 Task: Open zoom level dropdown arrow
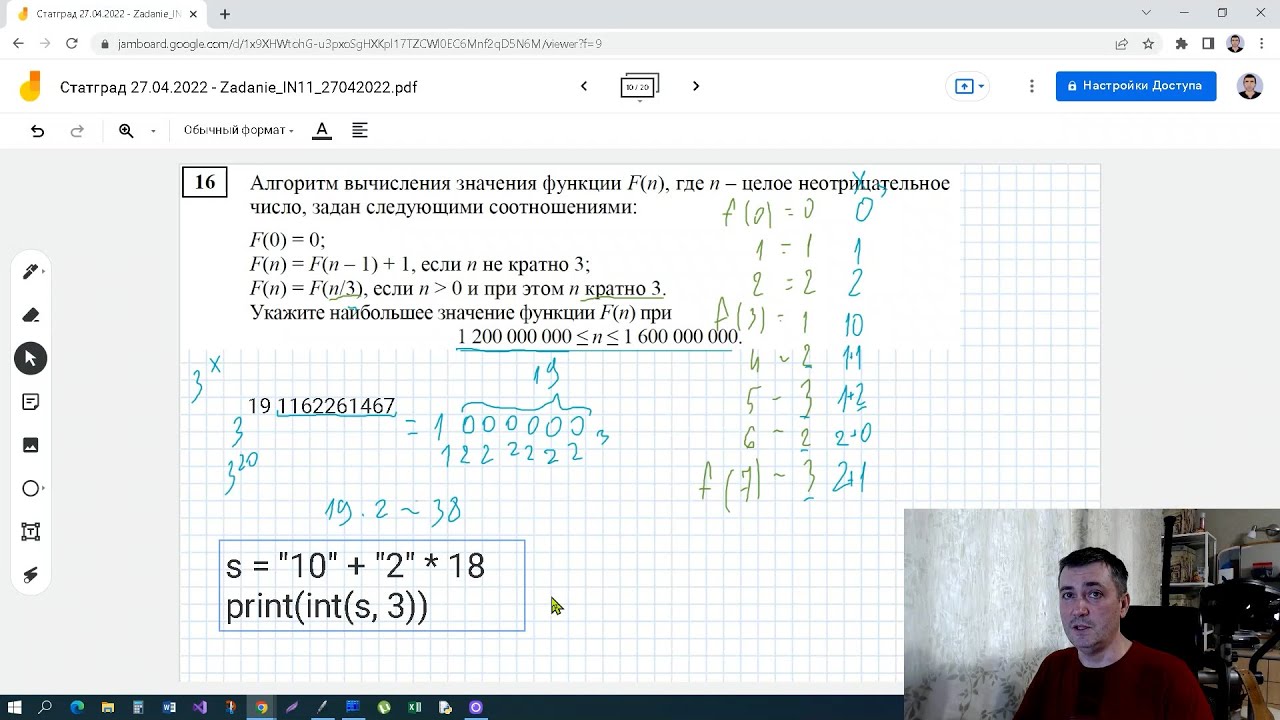pos(153,131)
